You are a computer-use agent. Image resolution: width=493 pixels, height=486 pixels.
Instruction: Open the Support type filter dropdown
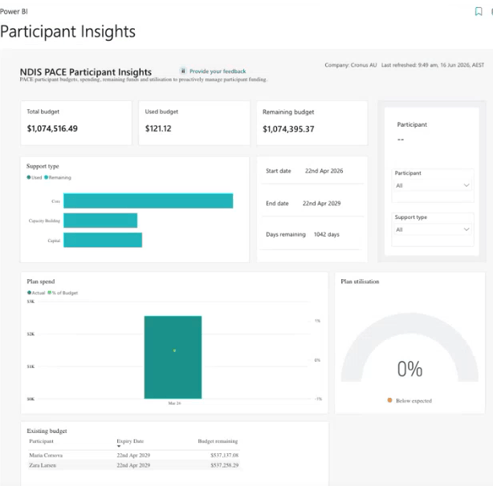pos(433,229)
